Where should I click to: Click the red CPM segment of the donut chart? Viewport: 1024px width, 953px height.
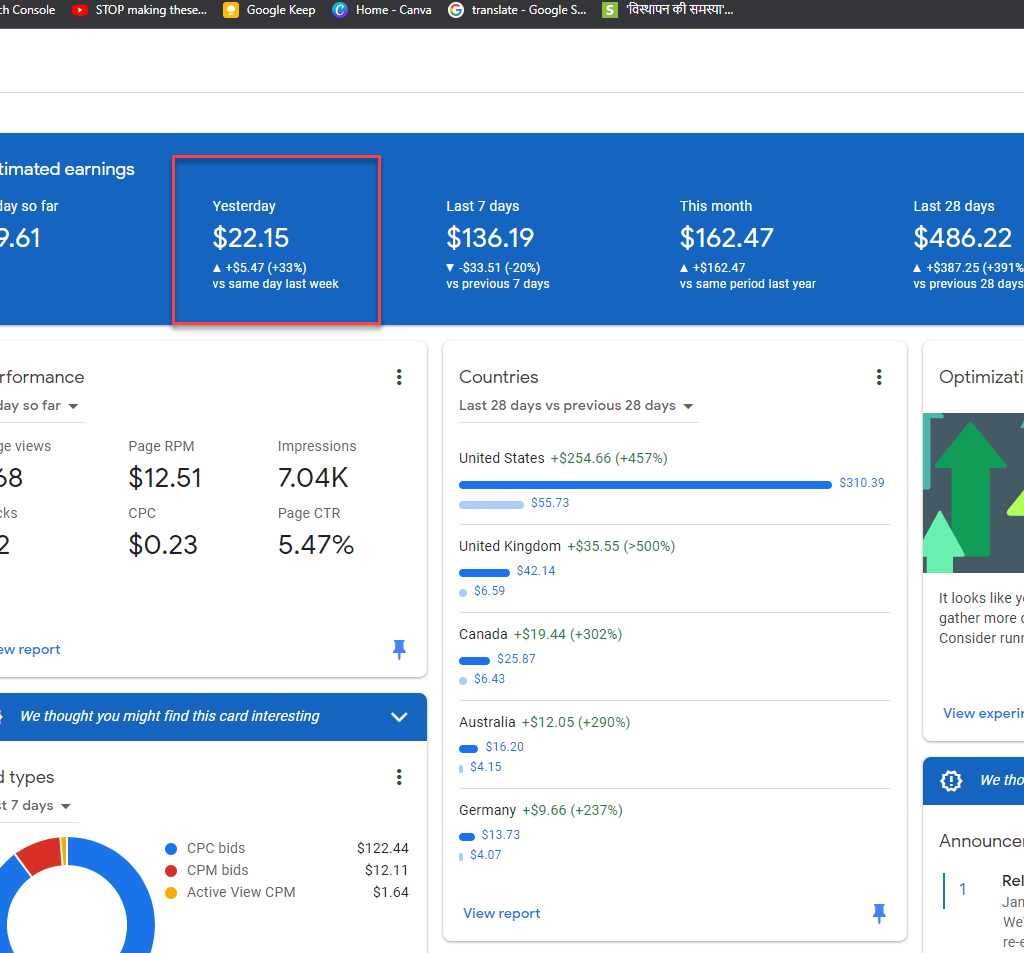41,854
